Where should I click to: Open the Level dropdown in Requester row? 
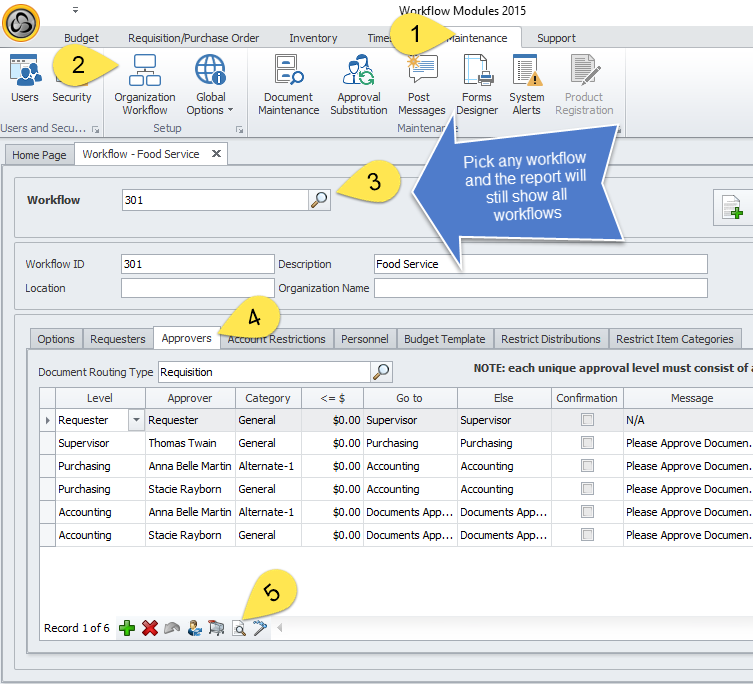(137, 420)
